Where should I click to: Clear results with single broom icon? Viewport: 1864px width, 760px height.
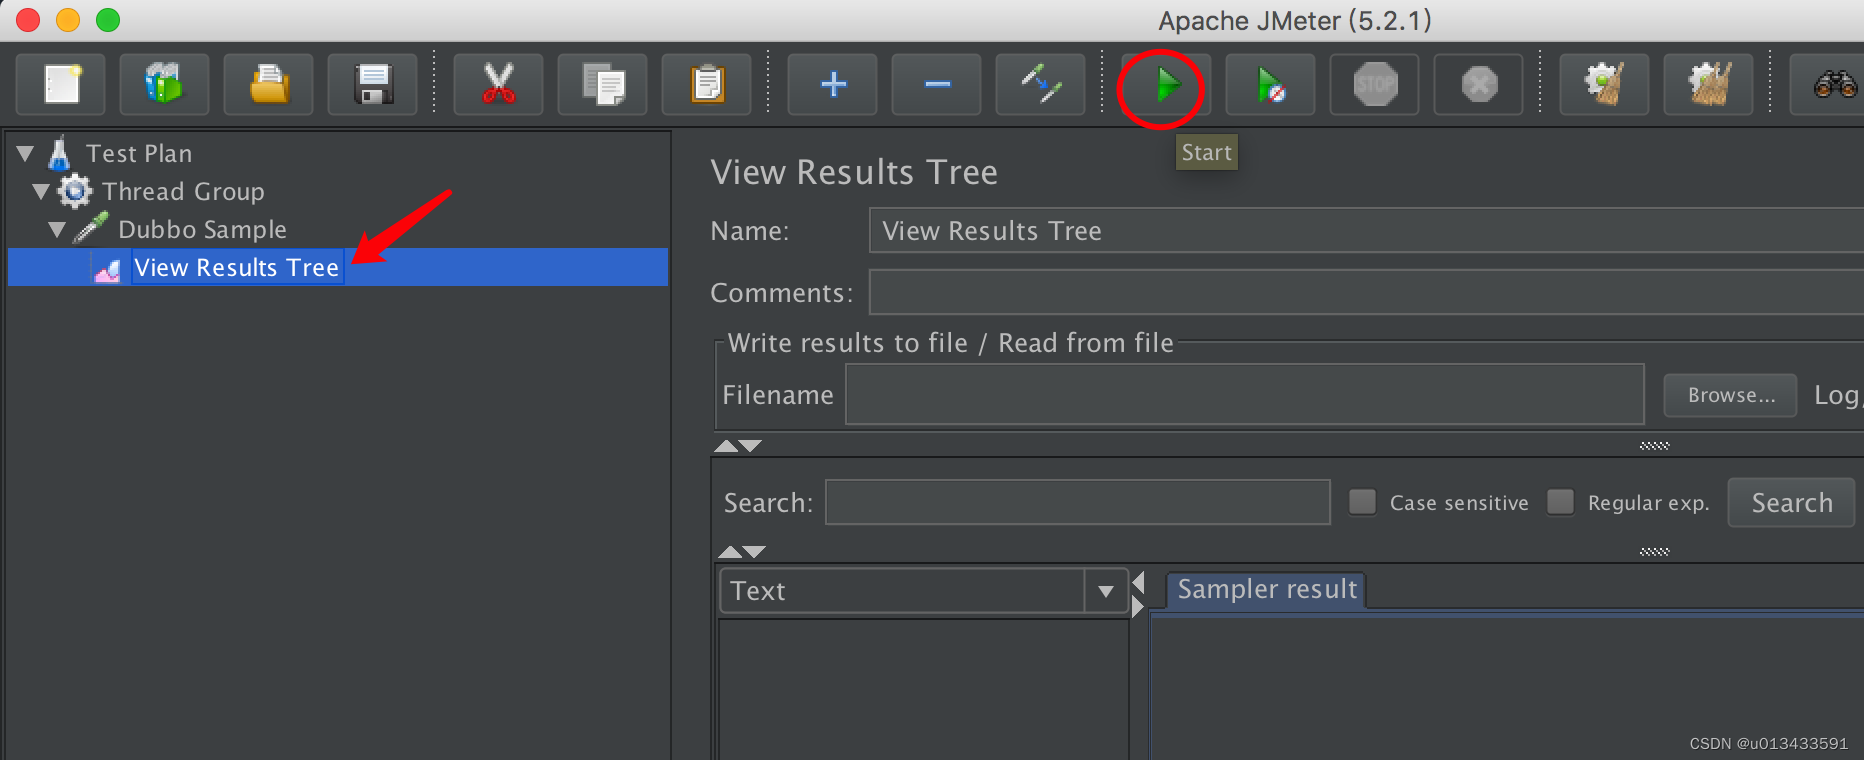(x=1605, y=84)
